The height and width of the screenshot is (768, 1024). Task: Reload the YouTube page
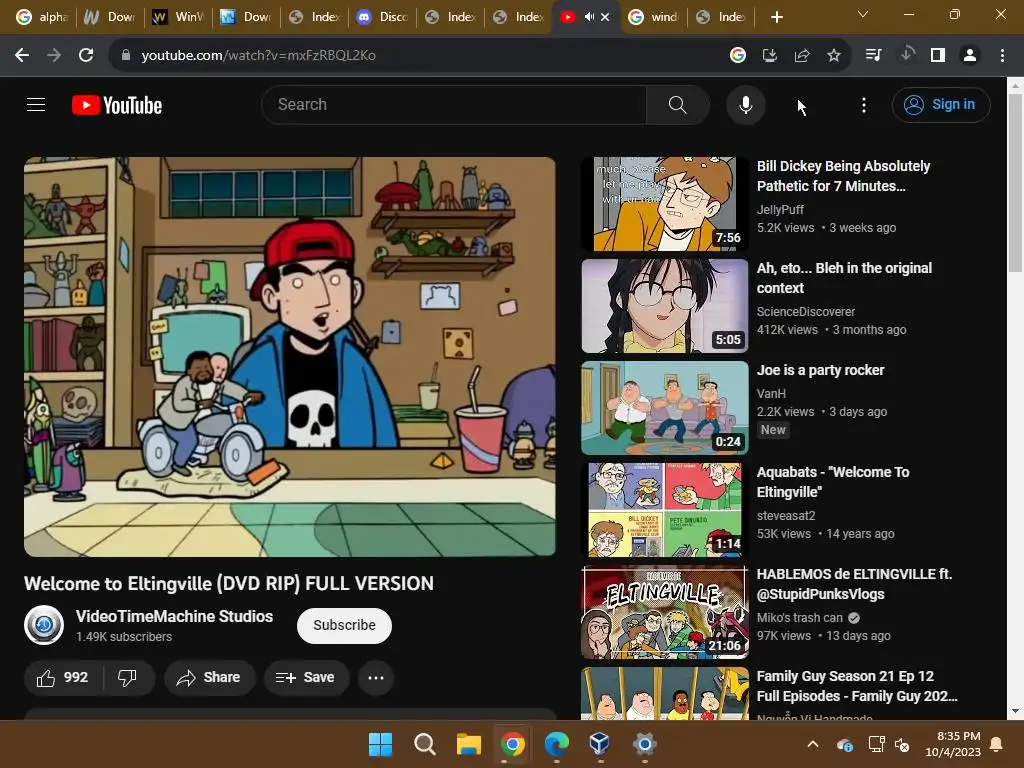click(86, 56)
